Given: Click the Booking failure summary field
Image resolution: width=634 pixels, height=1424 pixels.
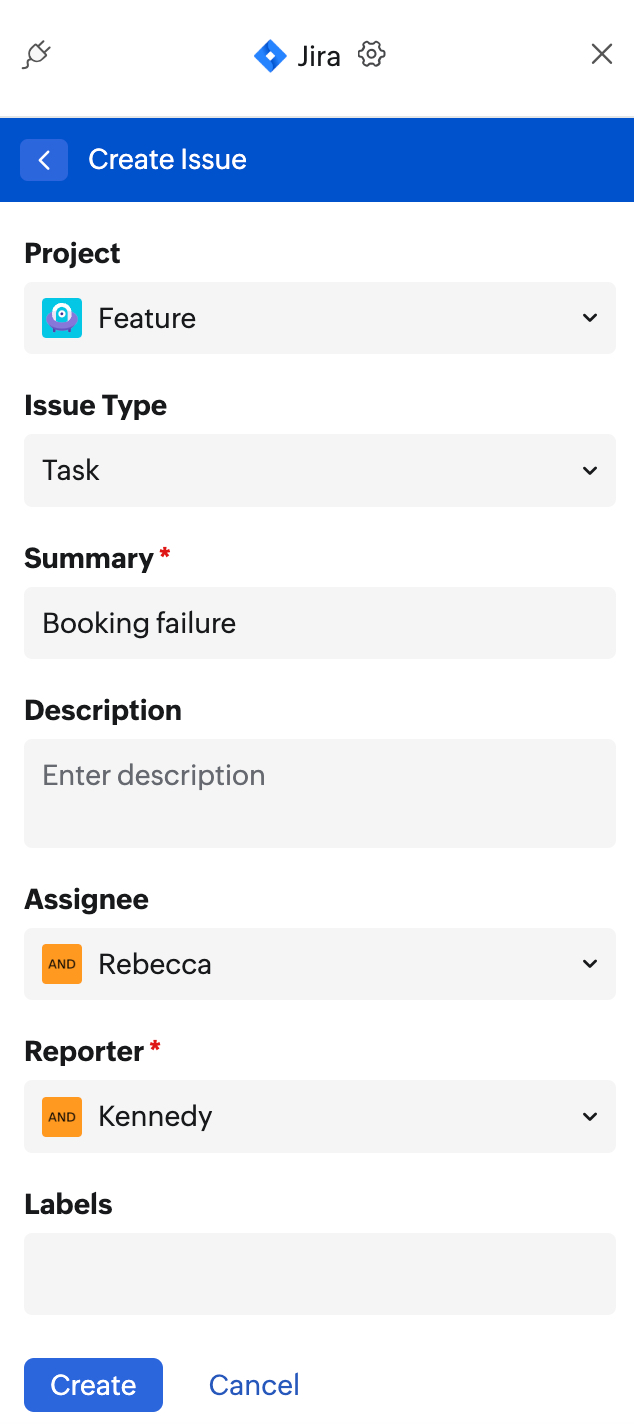Looking at the screenshot, I should coord(320,622).
